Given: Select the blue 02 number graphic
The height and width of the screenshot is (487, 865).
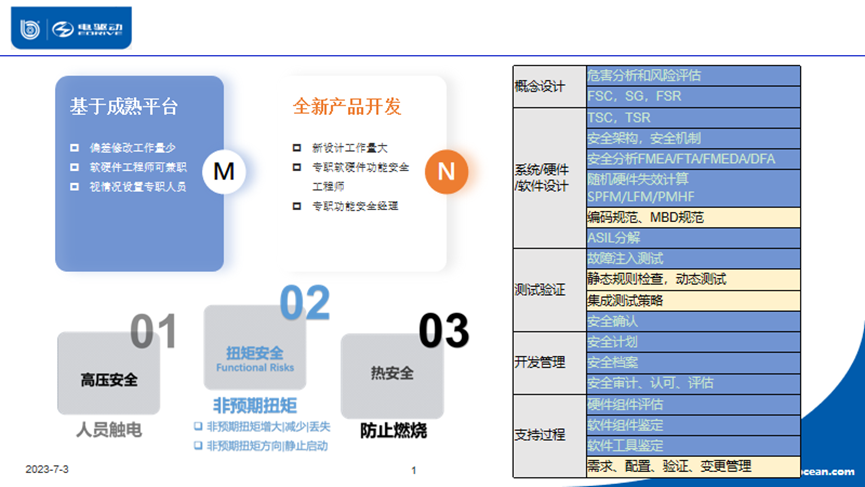Looking at the screenshot, I should (304, 303).
